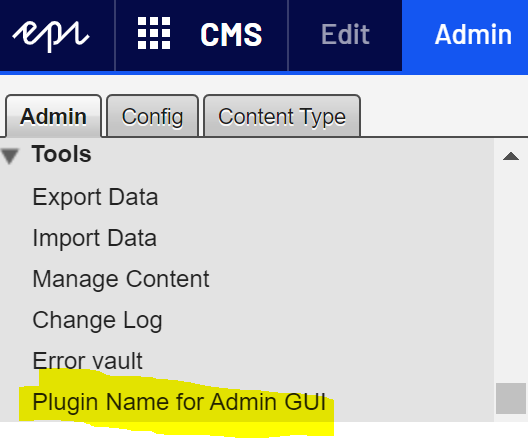Image resolution: width=528 pixels, height=438 pixels.
Task: Switch to the Config tab
Action: 152,116
